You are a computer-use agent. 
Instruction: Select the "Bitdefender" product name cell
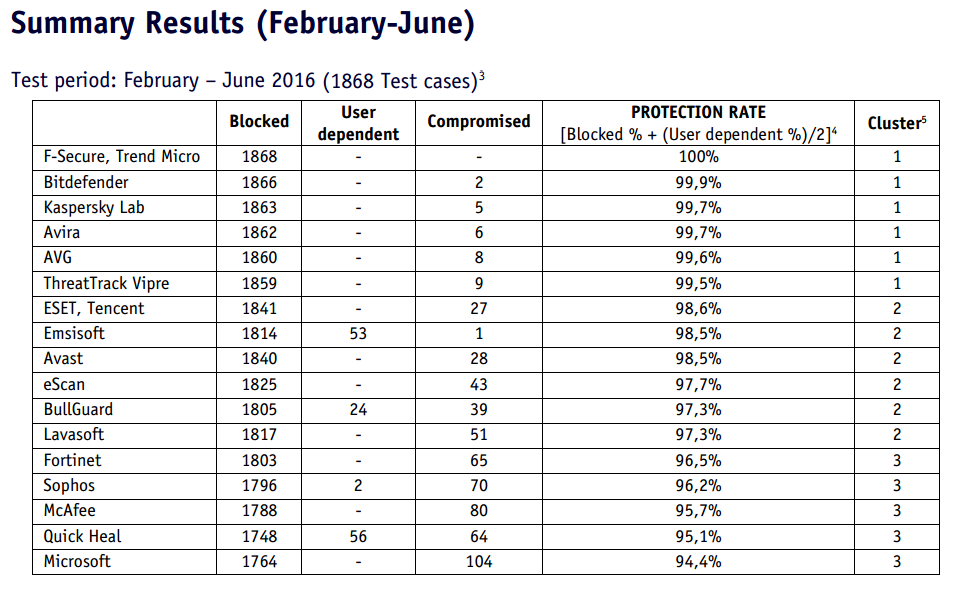pyautogui.click(x=86, y=182)
